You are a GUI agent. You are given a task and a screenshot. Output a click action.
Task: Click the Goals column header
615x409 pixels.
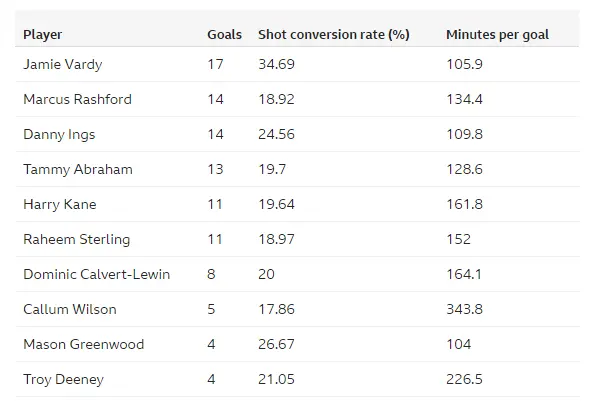[x=224, y=35]
